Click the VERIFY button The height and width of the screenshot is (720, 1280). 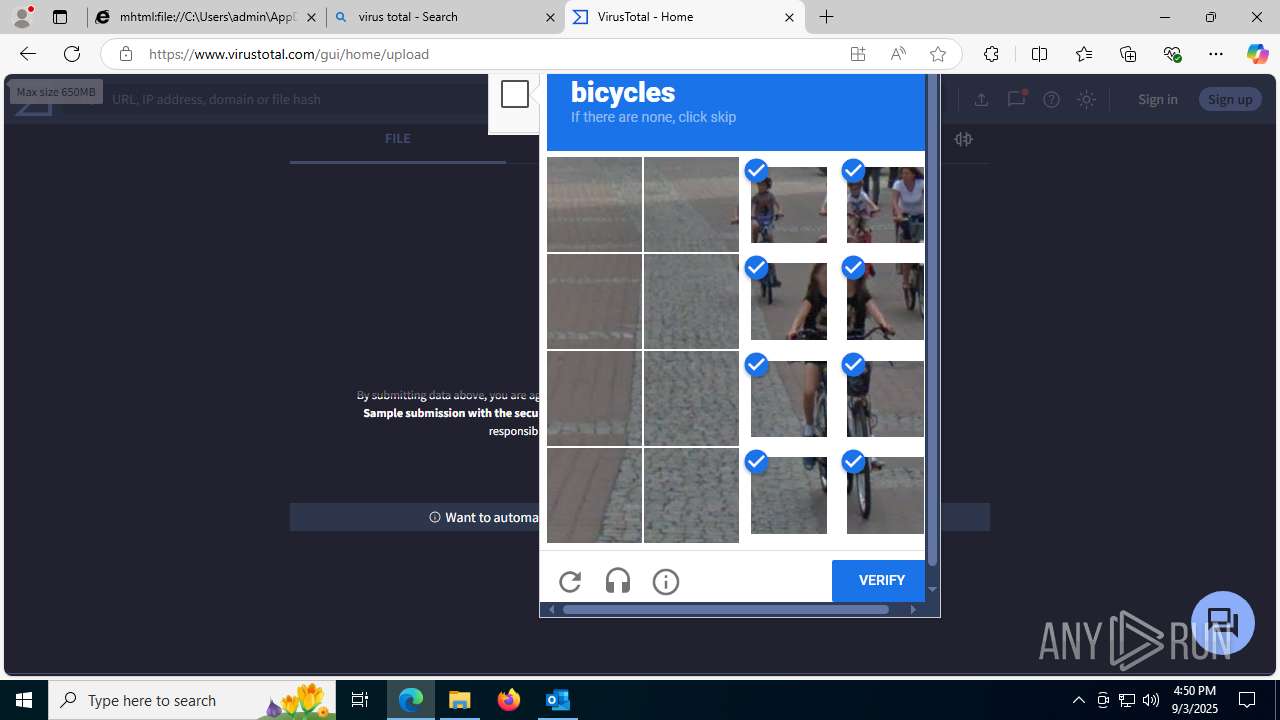pyautogui.click(x=878, y=581)
